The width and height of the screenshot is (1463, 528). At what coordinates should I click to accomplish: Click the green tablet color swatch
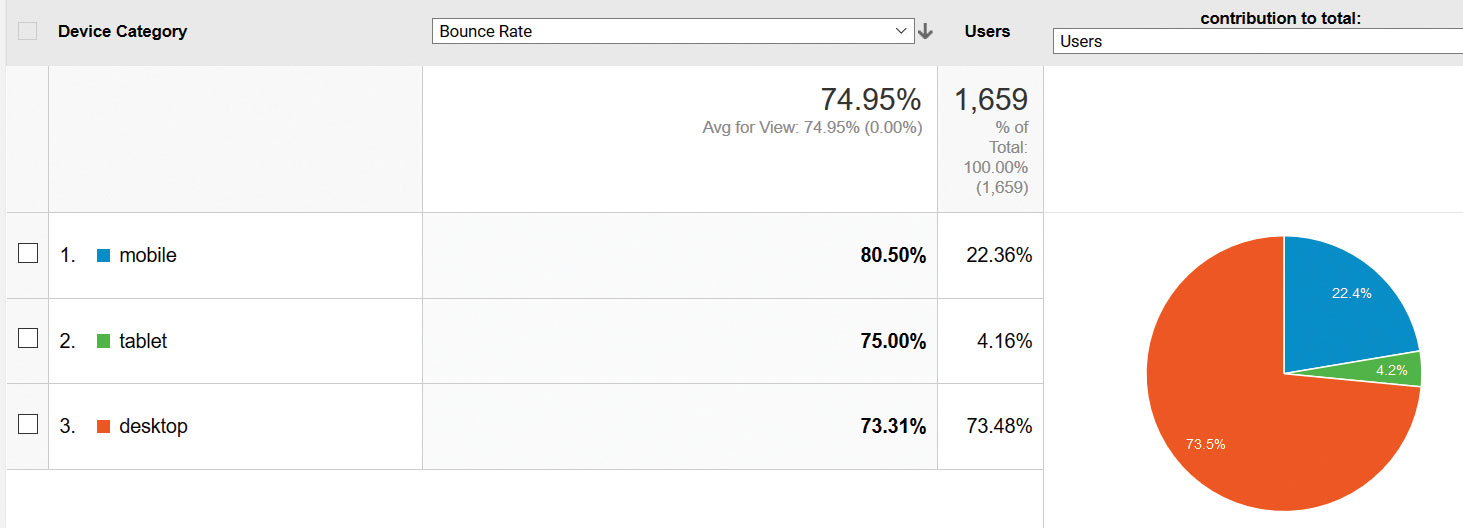(103, 341)
